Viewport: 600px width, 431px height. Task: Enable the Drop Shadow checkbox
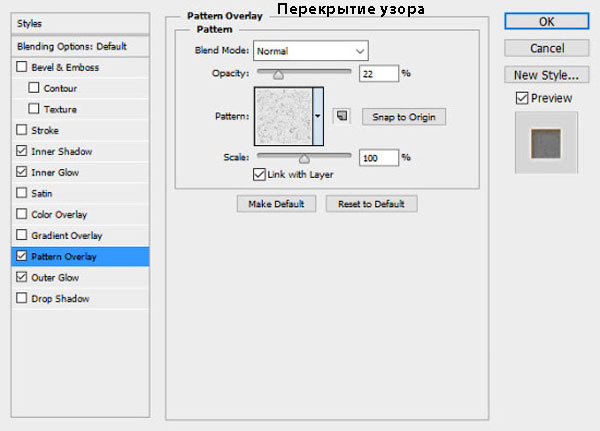coord(21,298)
